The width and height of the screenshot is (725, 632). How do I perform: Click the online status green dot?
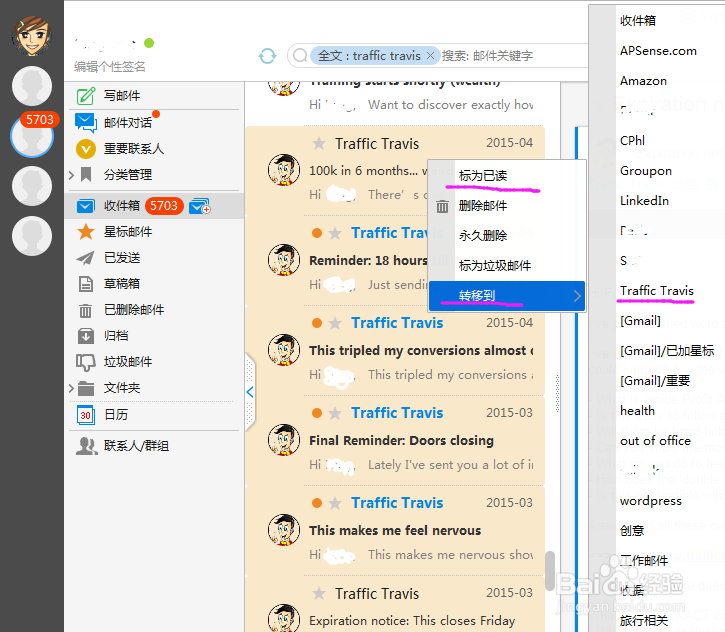[x=149, y=43]
